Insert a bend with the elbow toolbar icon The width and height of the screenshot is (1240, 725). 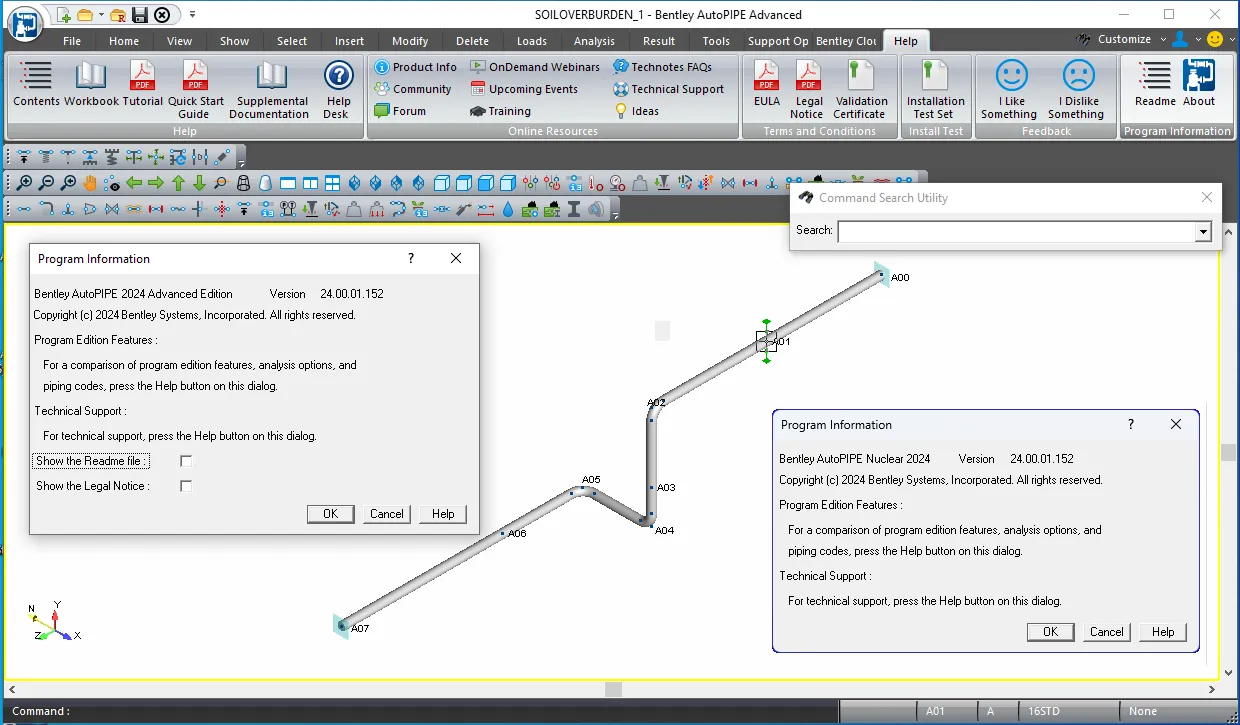coord(46,209)
